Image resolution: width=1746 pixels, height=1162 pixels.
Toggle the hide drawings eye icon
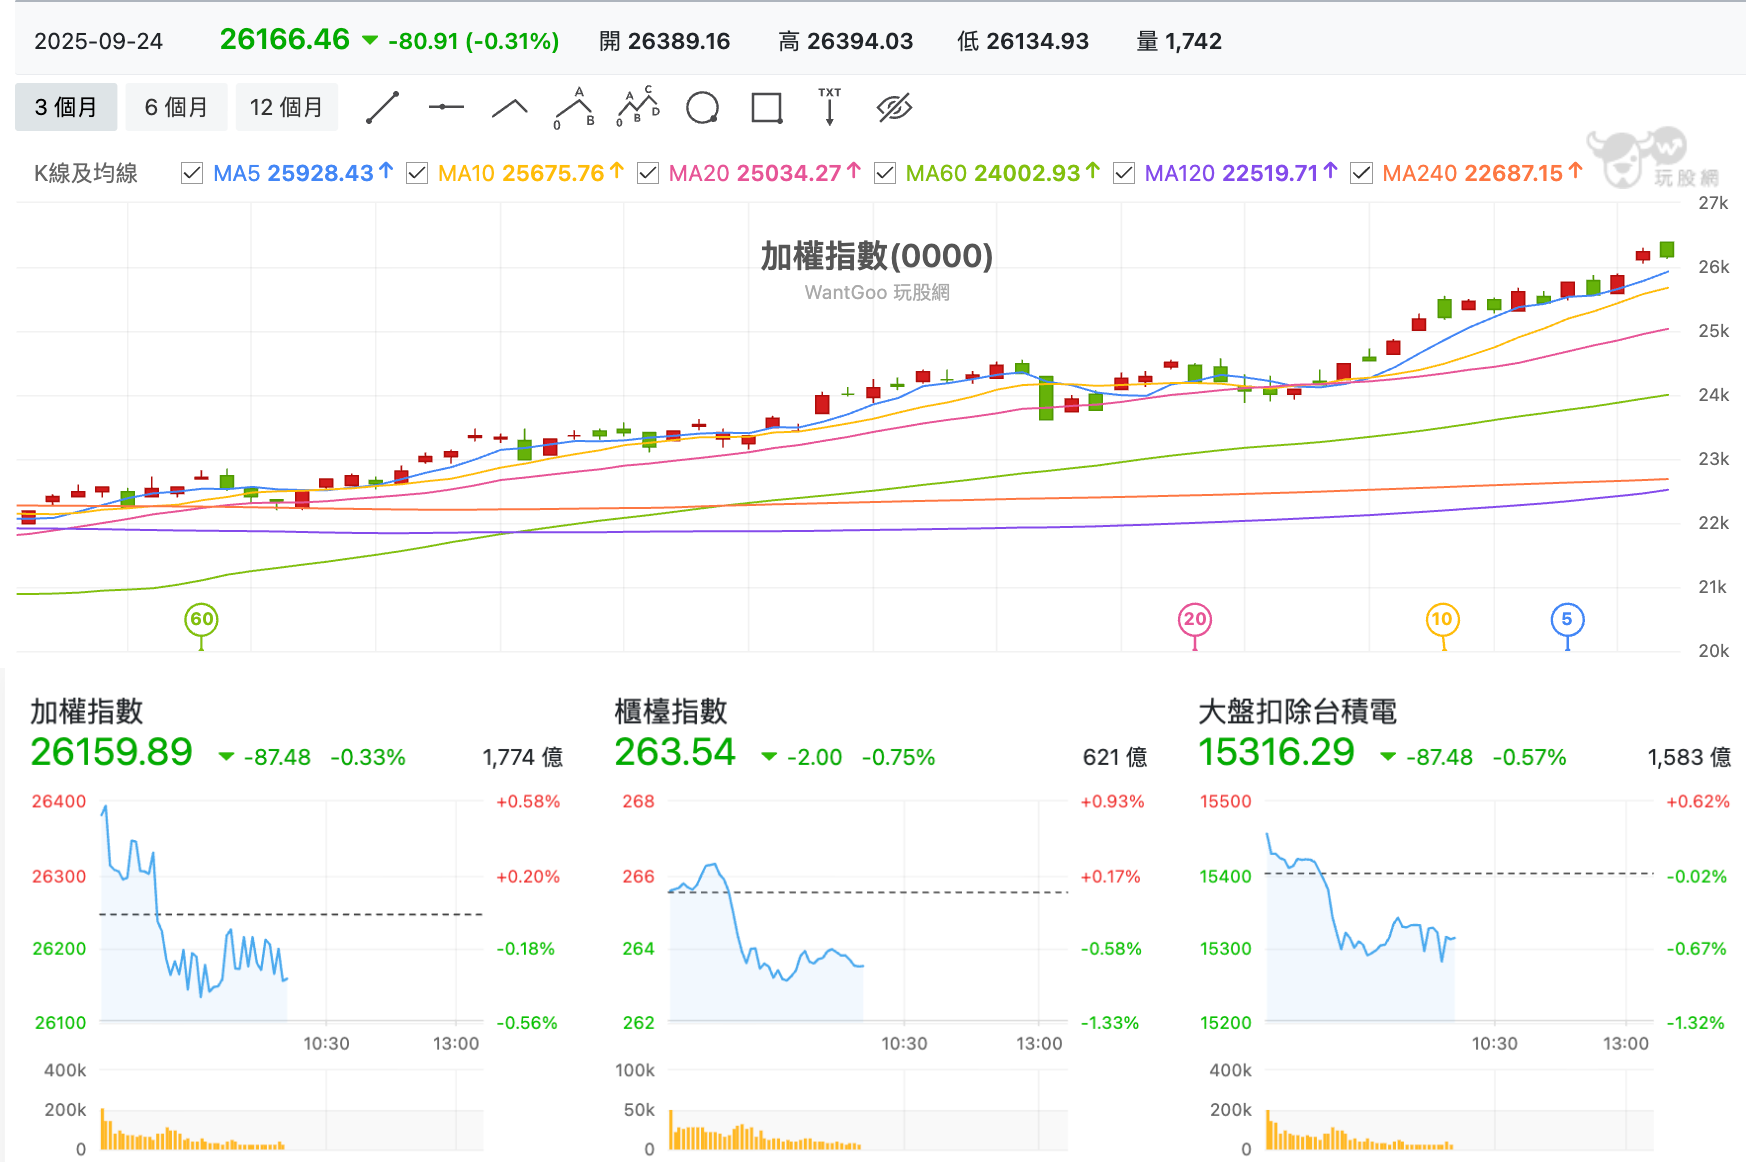(x=894, y=107)
